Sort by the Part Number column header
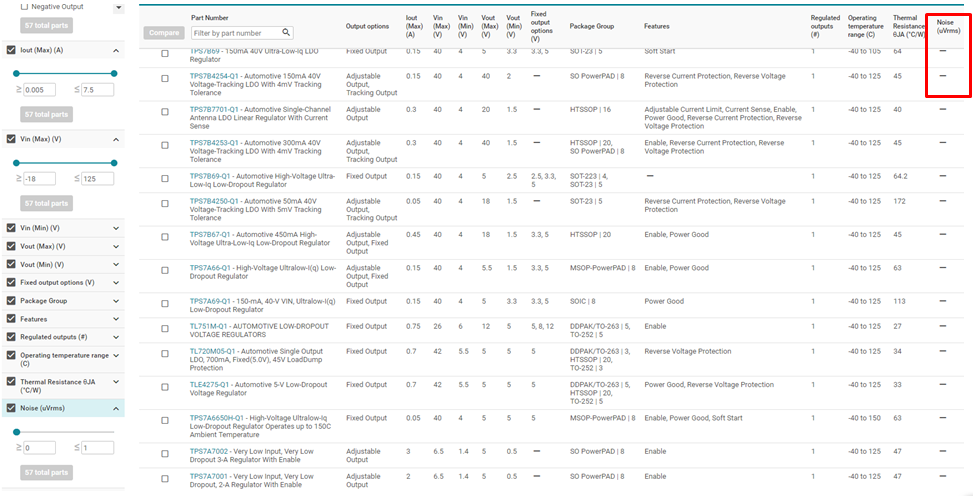973x496 pixels. [x=210, y=18]
